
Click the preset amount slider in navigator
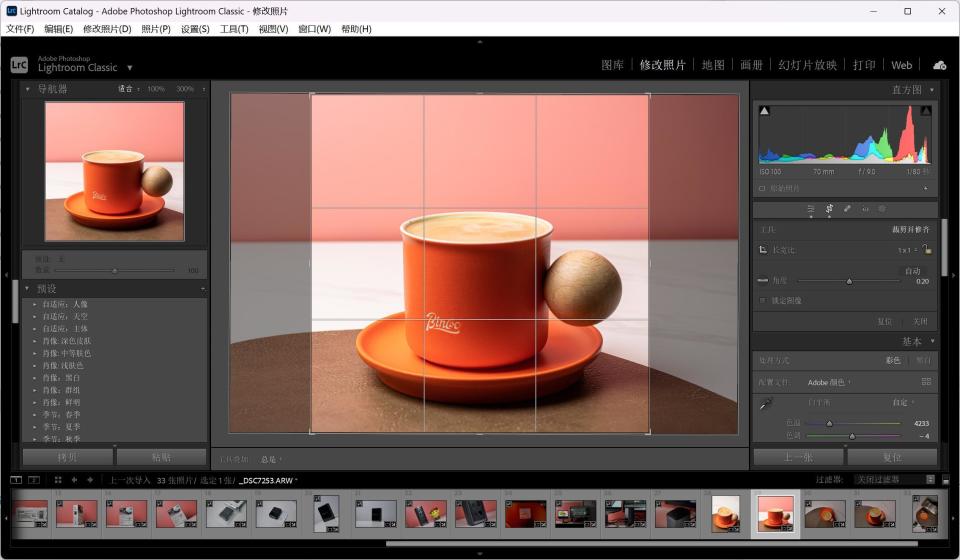(x=114, y=271)
